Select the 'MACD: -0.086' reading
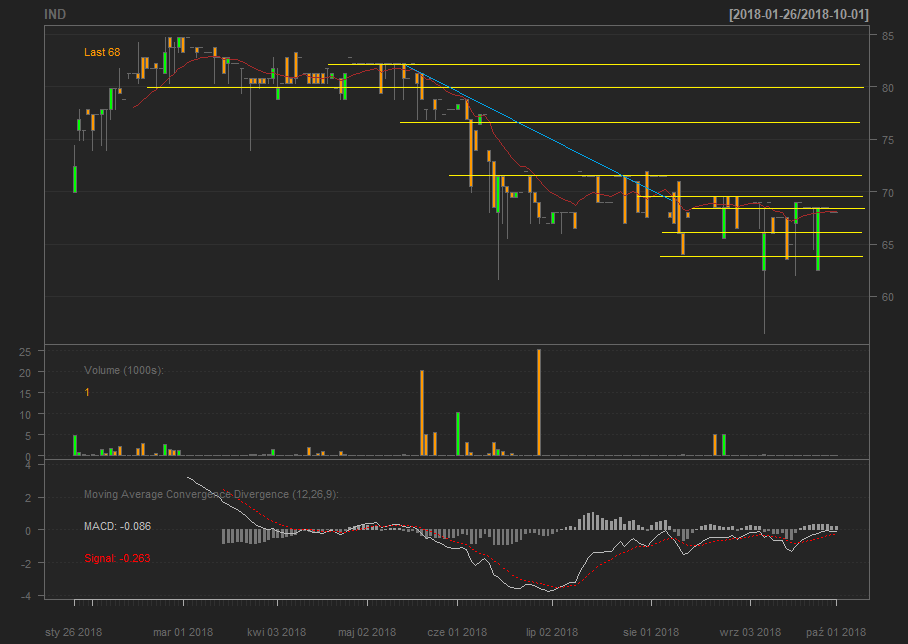Viewport: 908px width, 644px height. pos(118,526)
